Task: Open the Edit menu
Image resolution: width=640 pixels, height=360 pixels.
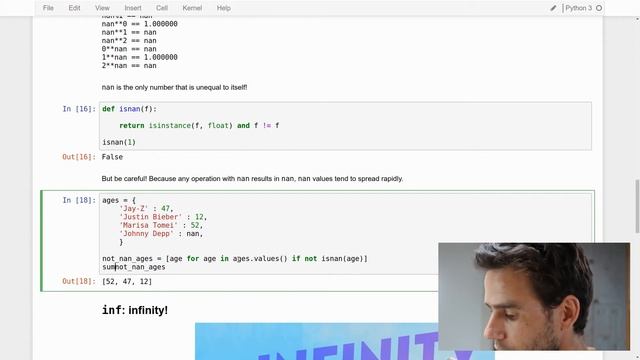Action: tap(74, 8)
